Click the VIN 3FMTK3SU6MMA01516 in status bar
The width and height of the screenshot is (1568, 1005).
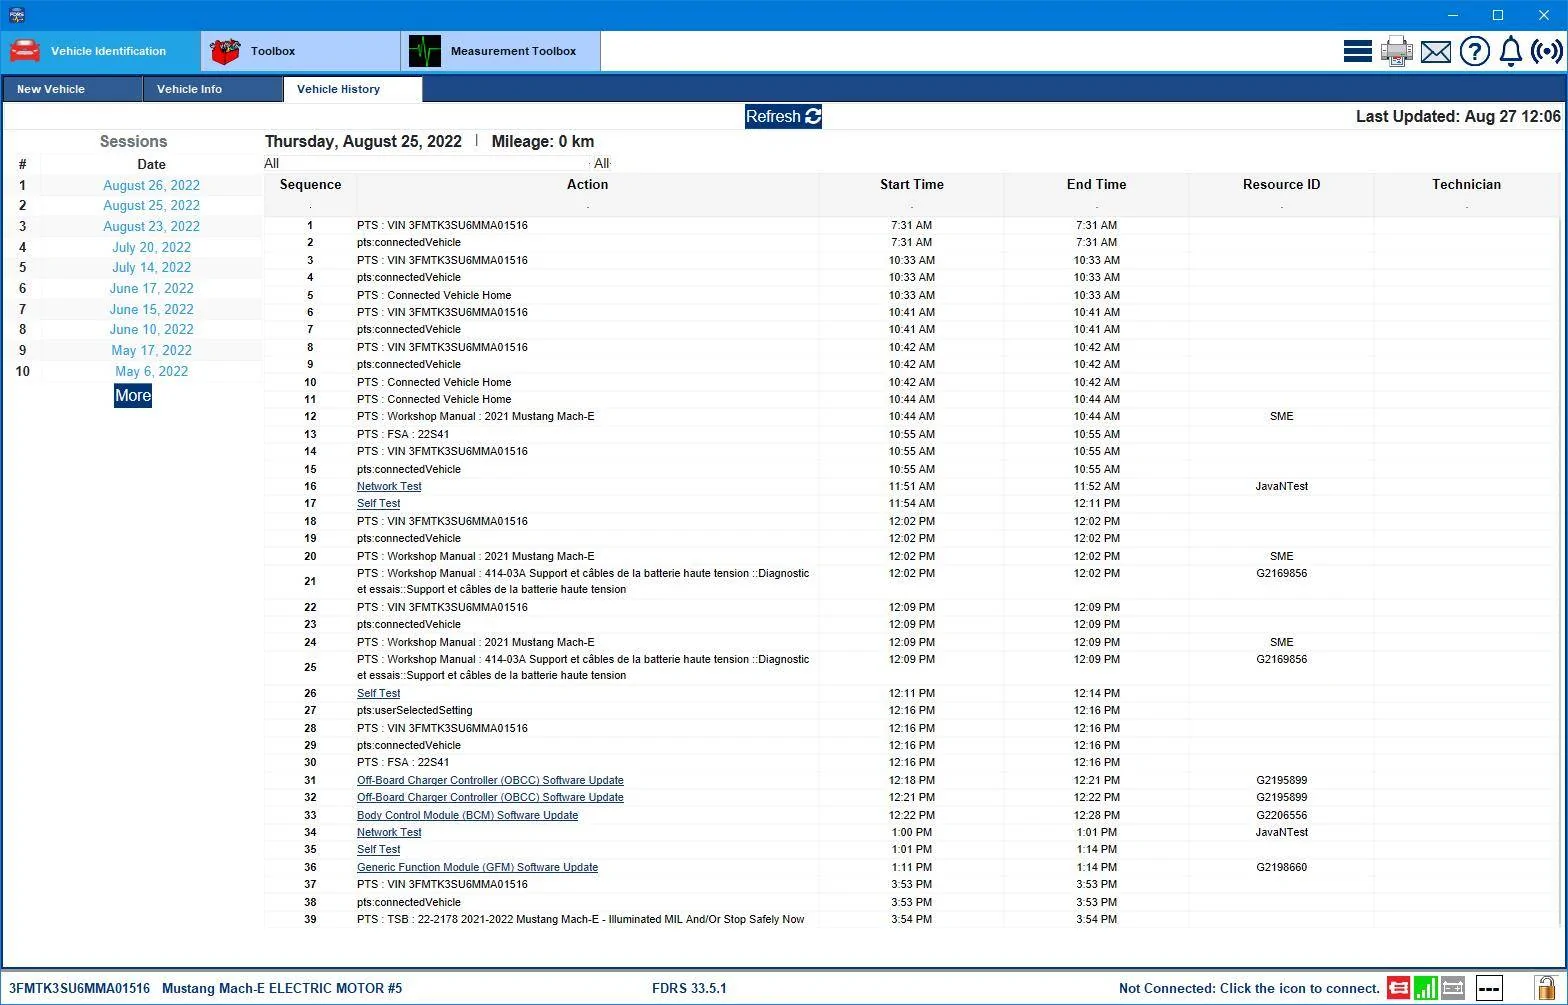[x=79, y=988]
